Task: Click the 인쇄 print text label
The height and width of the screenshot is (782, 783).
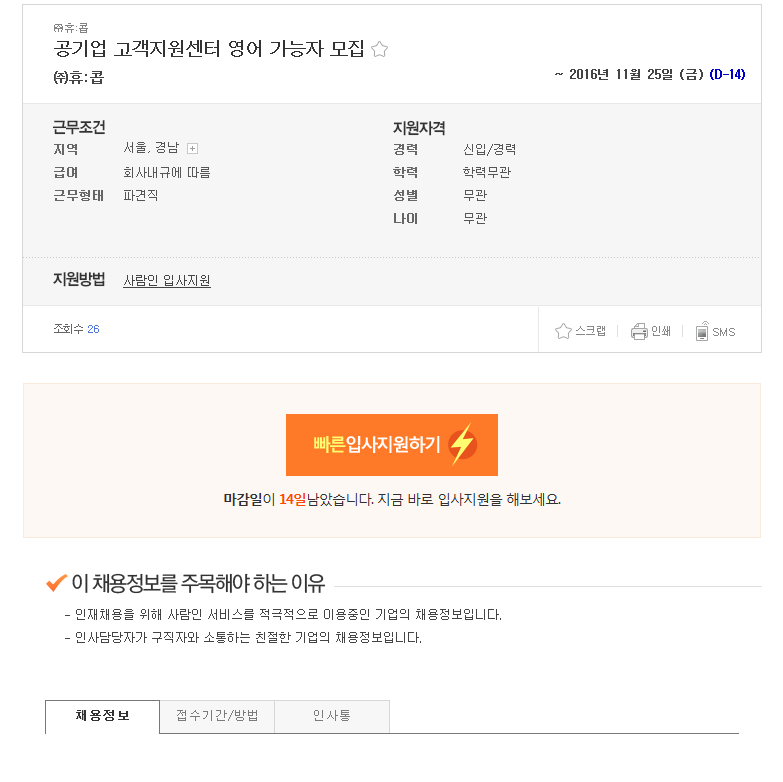Action: (x=661, y=331)
